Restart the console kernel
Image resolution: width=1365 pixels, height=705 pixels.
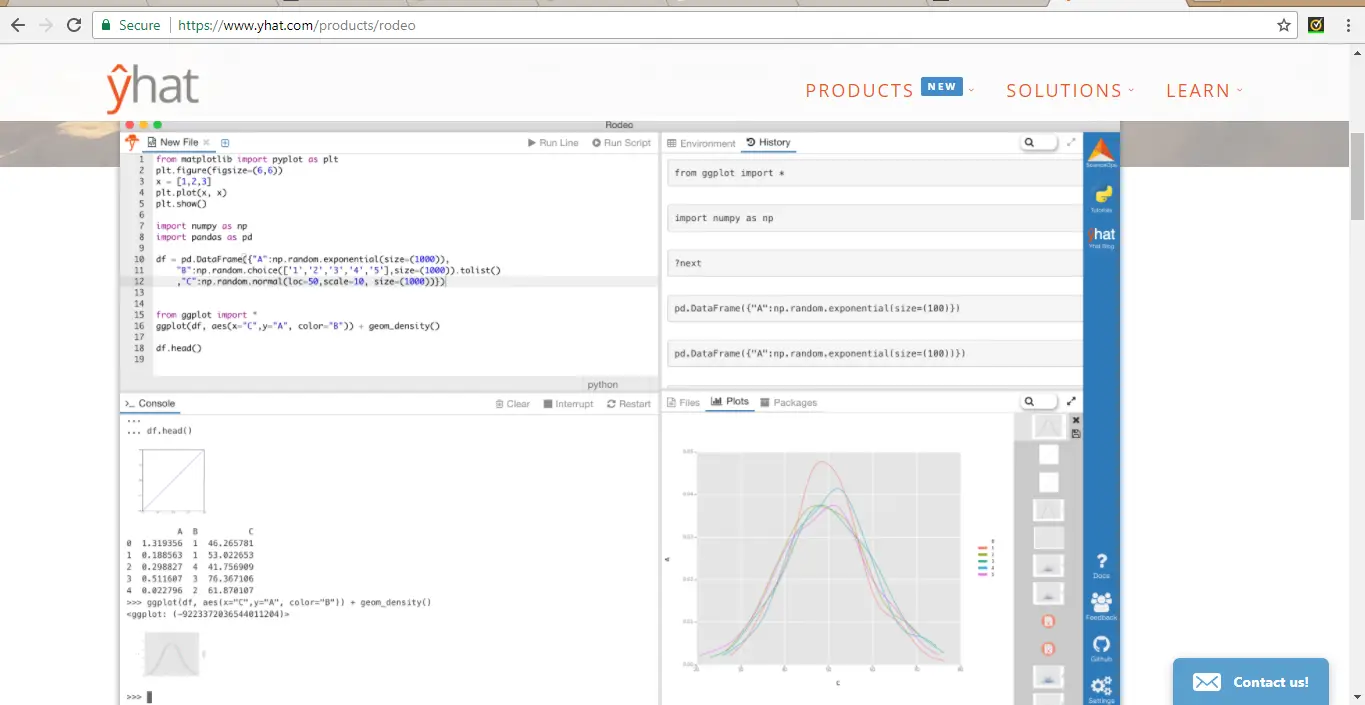[x=629, y=404]
